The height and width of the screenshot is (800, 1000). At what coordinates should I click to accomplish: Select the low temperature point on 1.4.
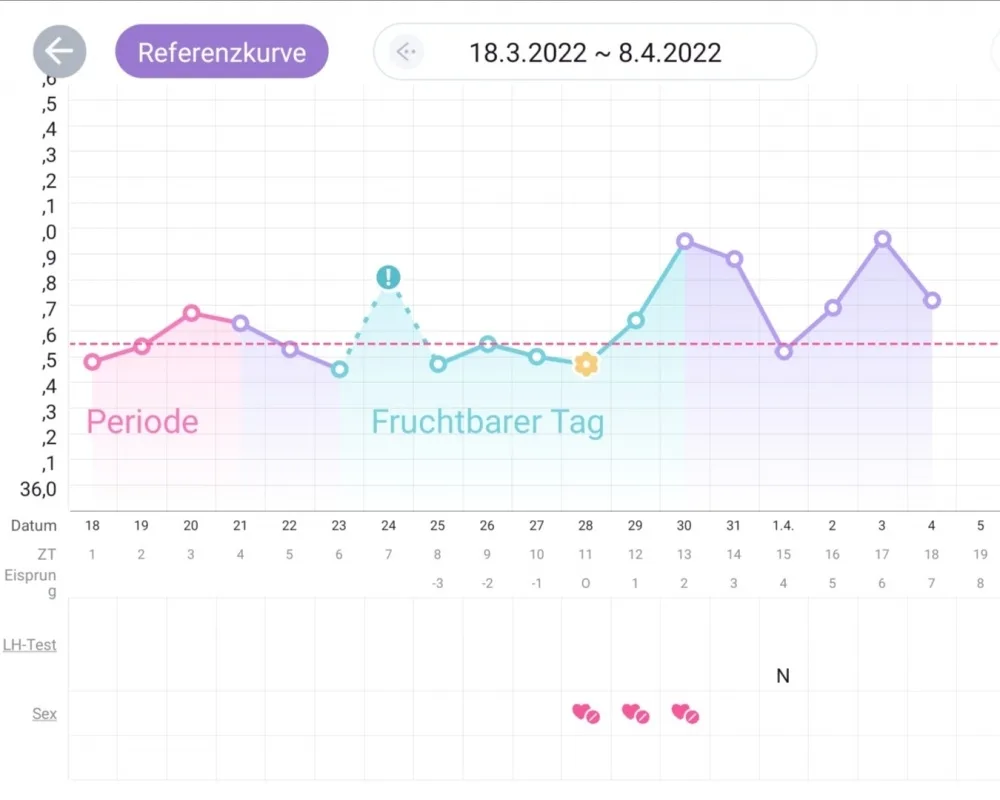point(784,352)
